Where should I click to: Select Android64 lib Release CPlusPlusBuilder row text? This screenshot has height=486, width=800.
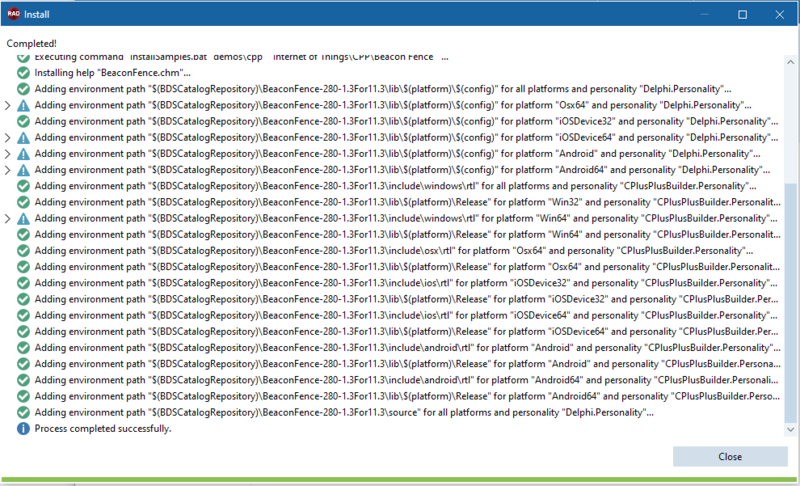coord(407,396)
